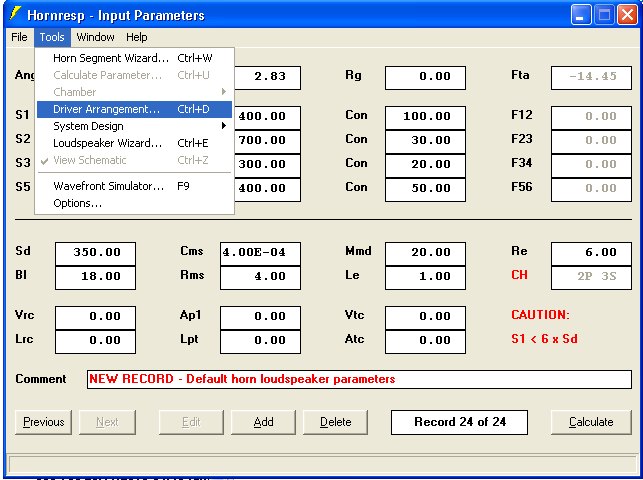This screenshot has height=480, width=643.
Task: Choose Driver Arrangement menu entry
Action: pyautogui.click(x=135, y=109)
